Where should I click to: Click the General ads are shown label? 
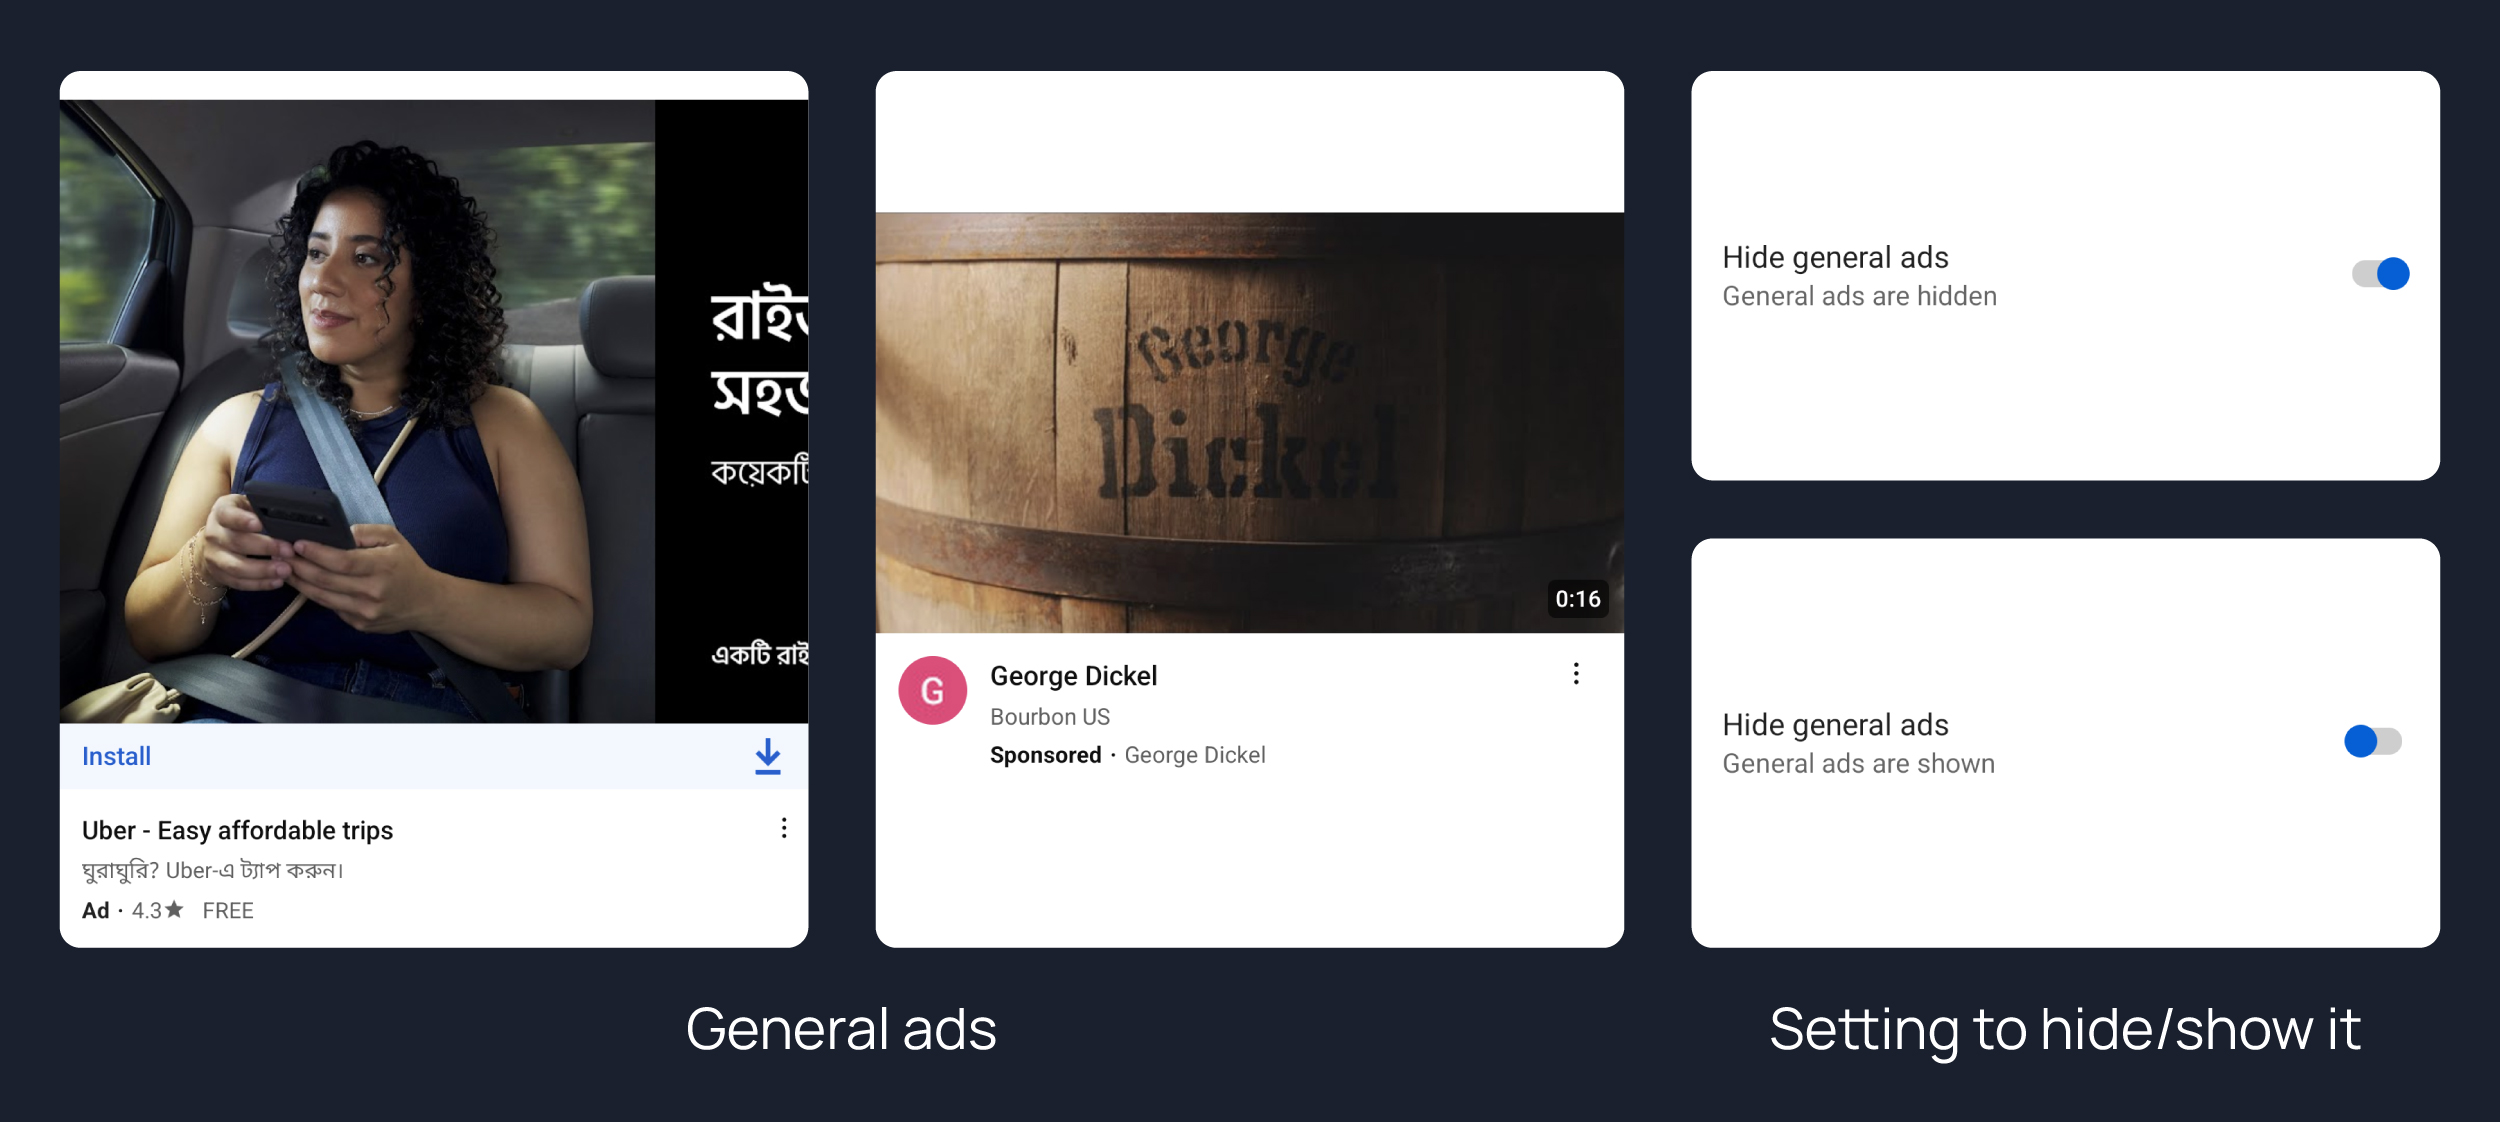click(1858, 763)
